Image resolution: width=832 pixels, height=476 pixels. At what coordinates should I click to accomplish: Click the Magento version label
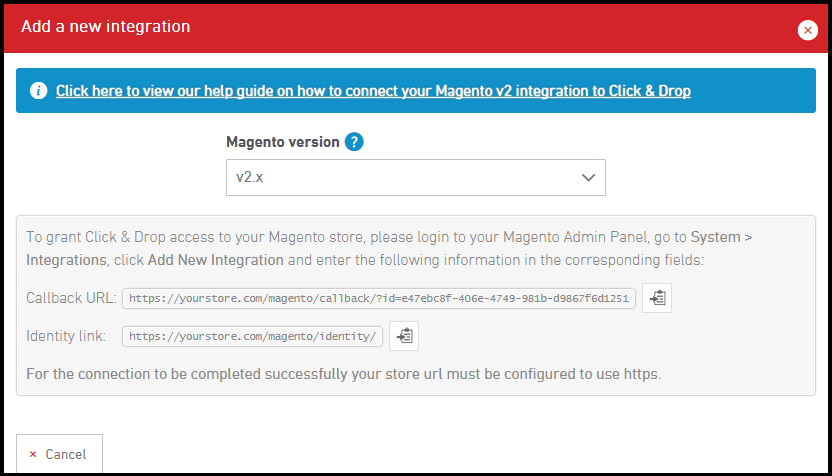[x=282, y=142]
